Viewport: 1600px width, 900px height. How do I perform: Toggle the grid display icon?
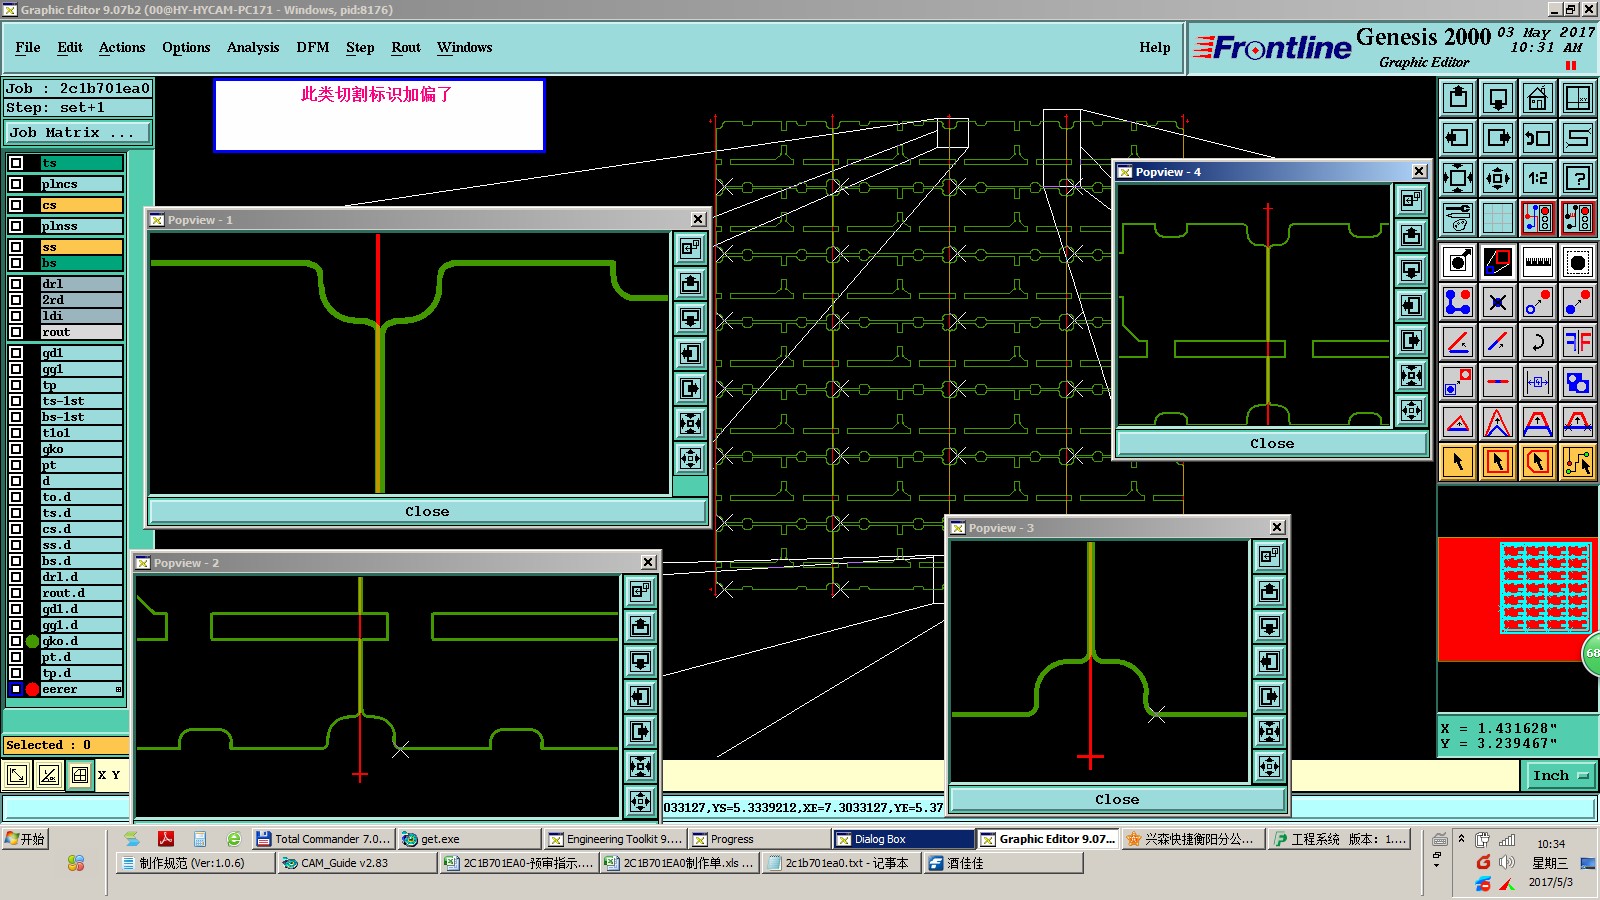coord(1498,218)
